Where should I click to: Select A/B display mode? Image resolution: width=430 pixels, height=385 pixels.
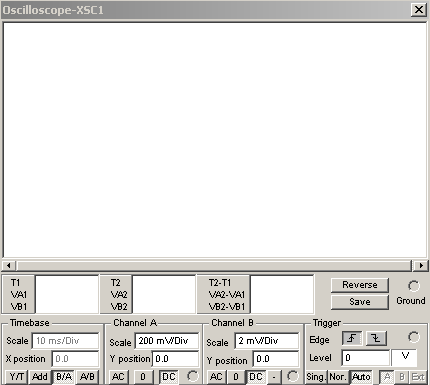pos(87,377)
